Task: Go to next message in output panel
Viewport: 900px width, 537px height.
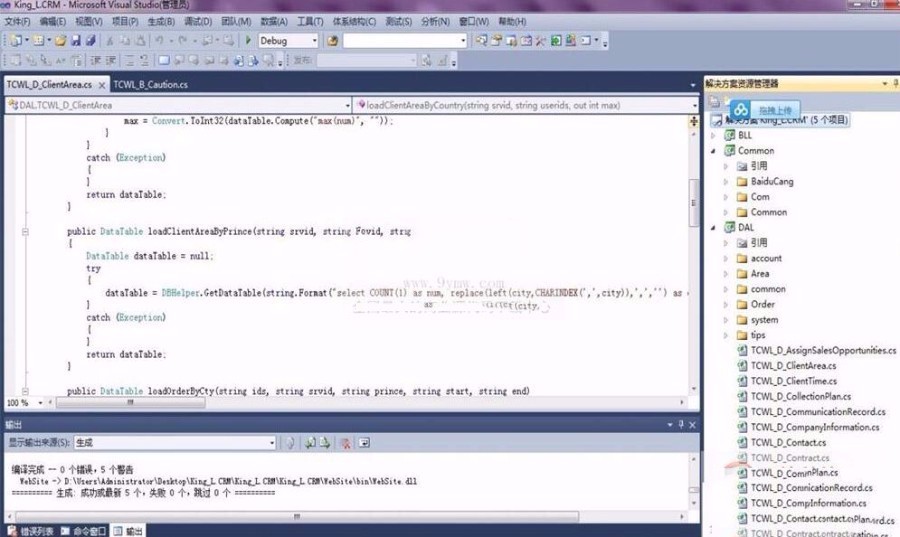Action: coord(325,443)
